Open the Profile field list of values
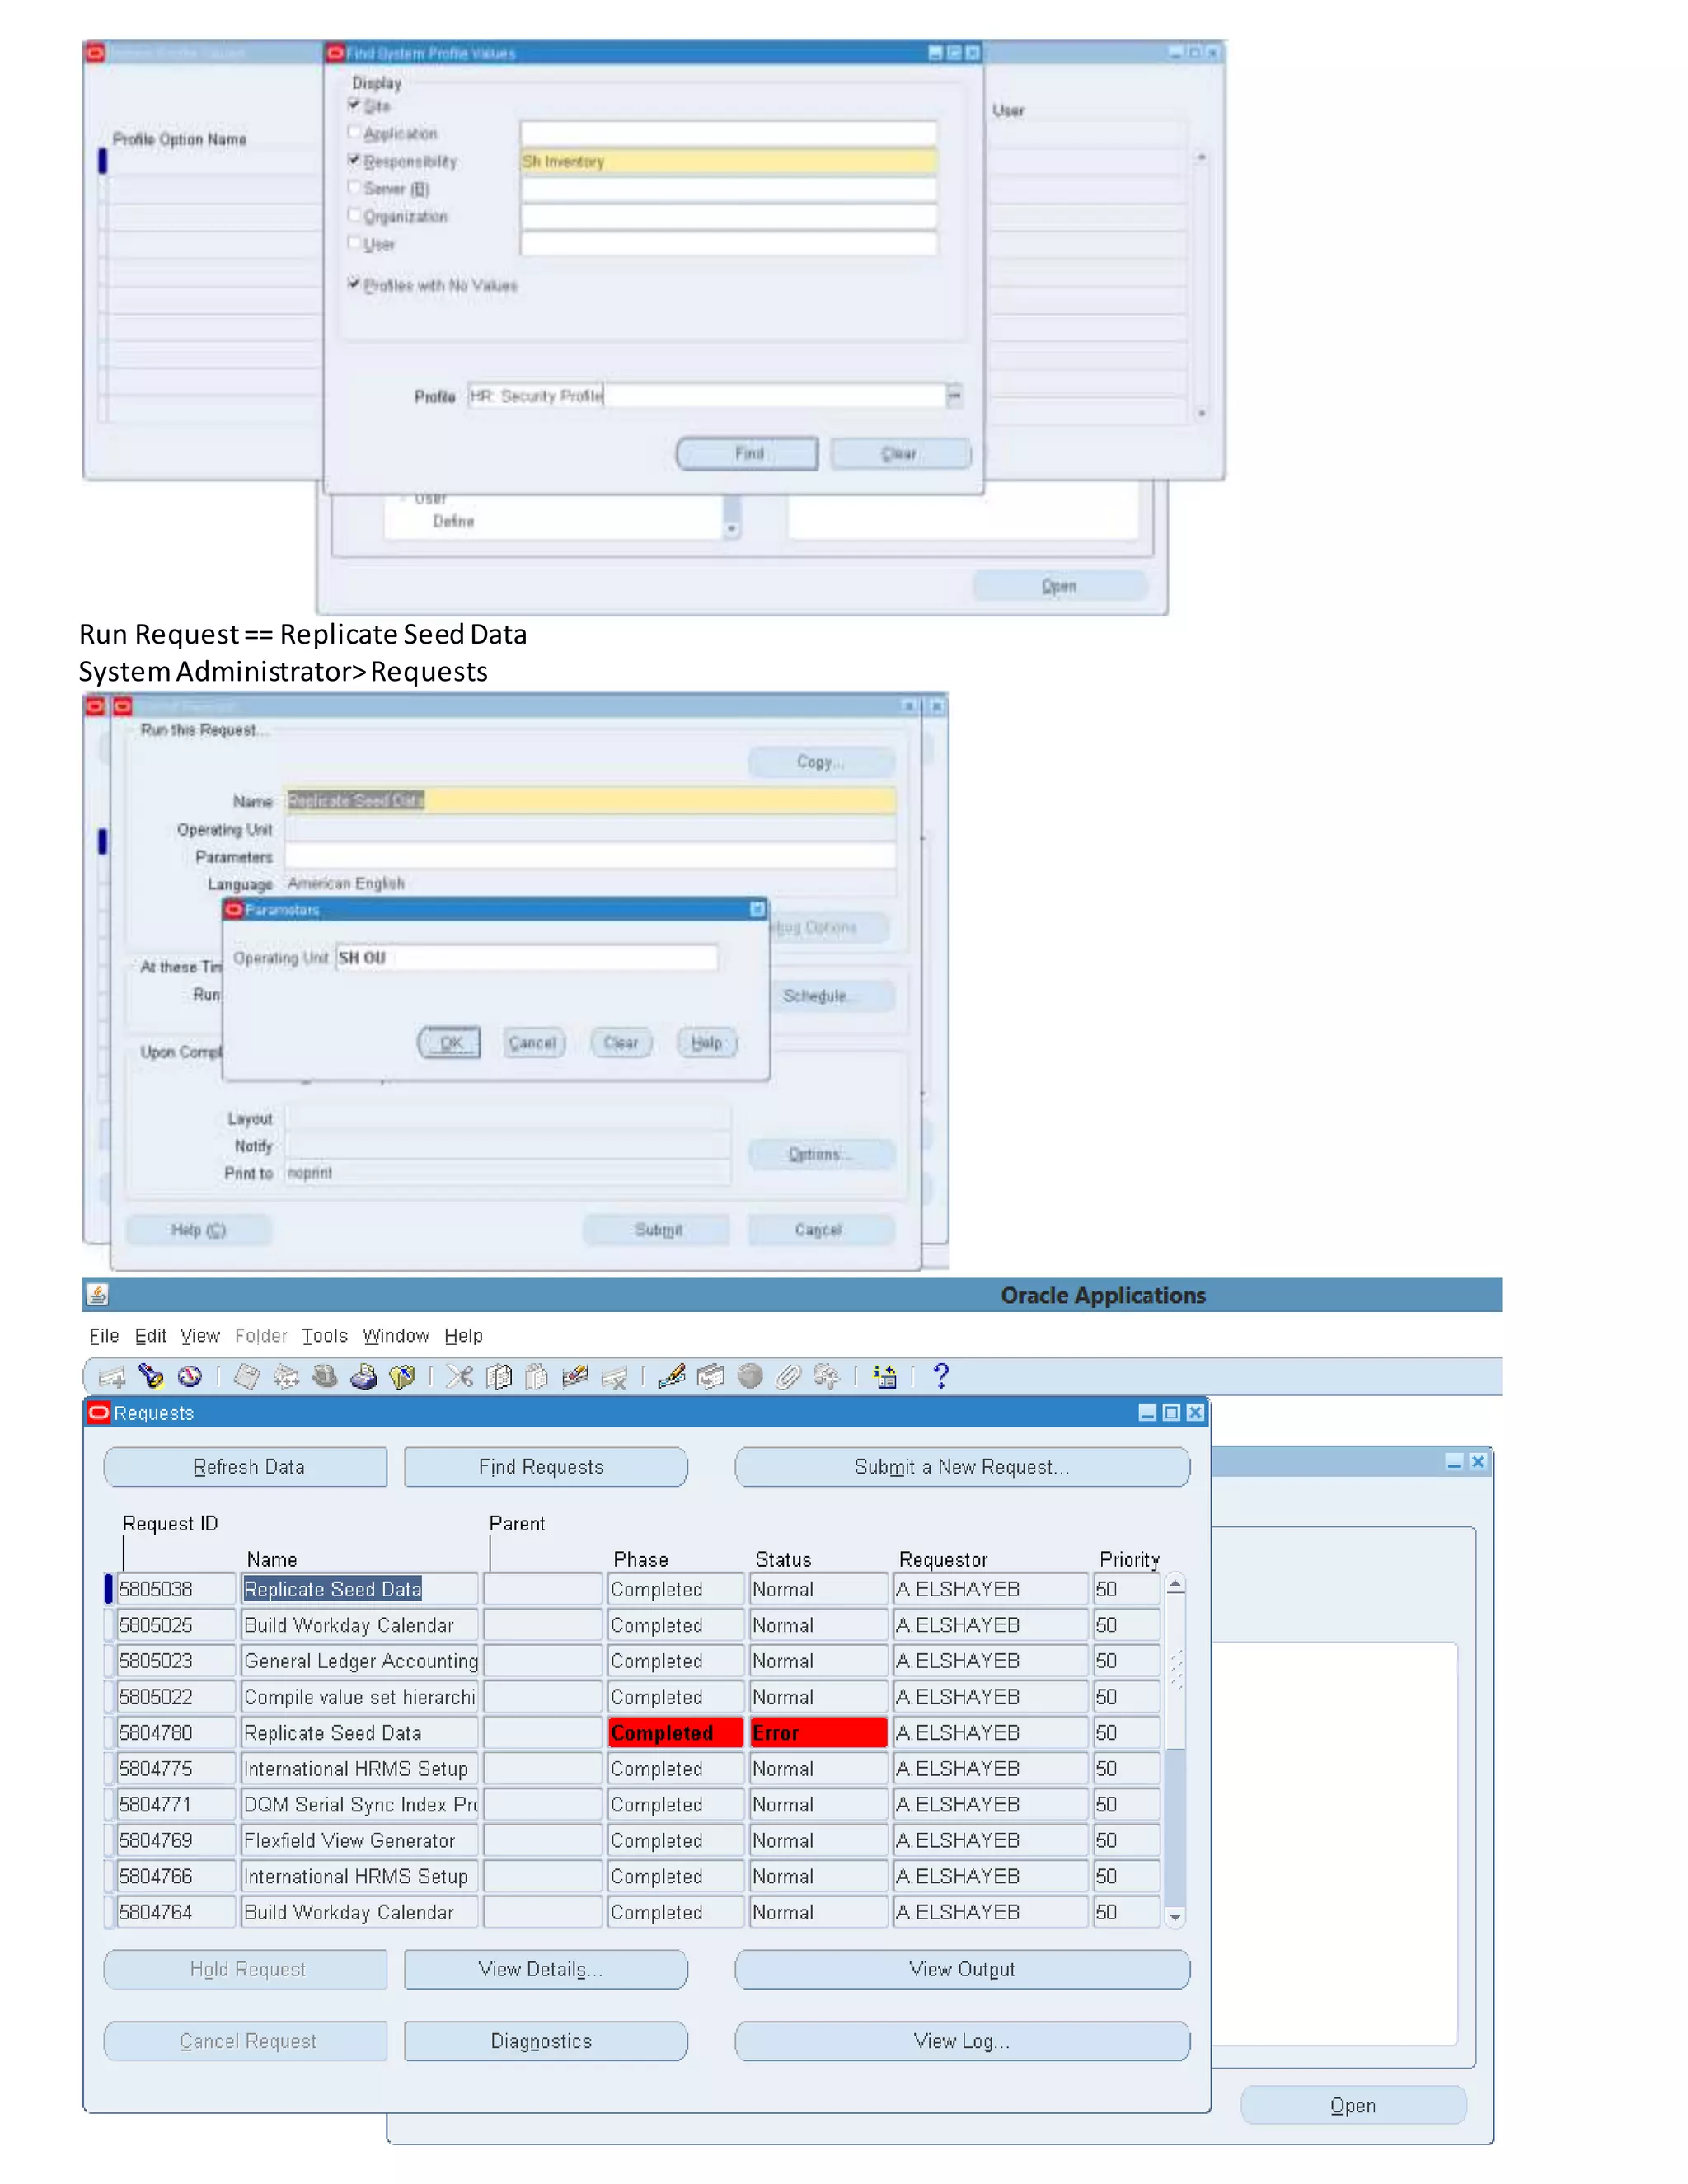The width and height of the screenshot is (1688, 2184). click(955, 395)
